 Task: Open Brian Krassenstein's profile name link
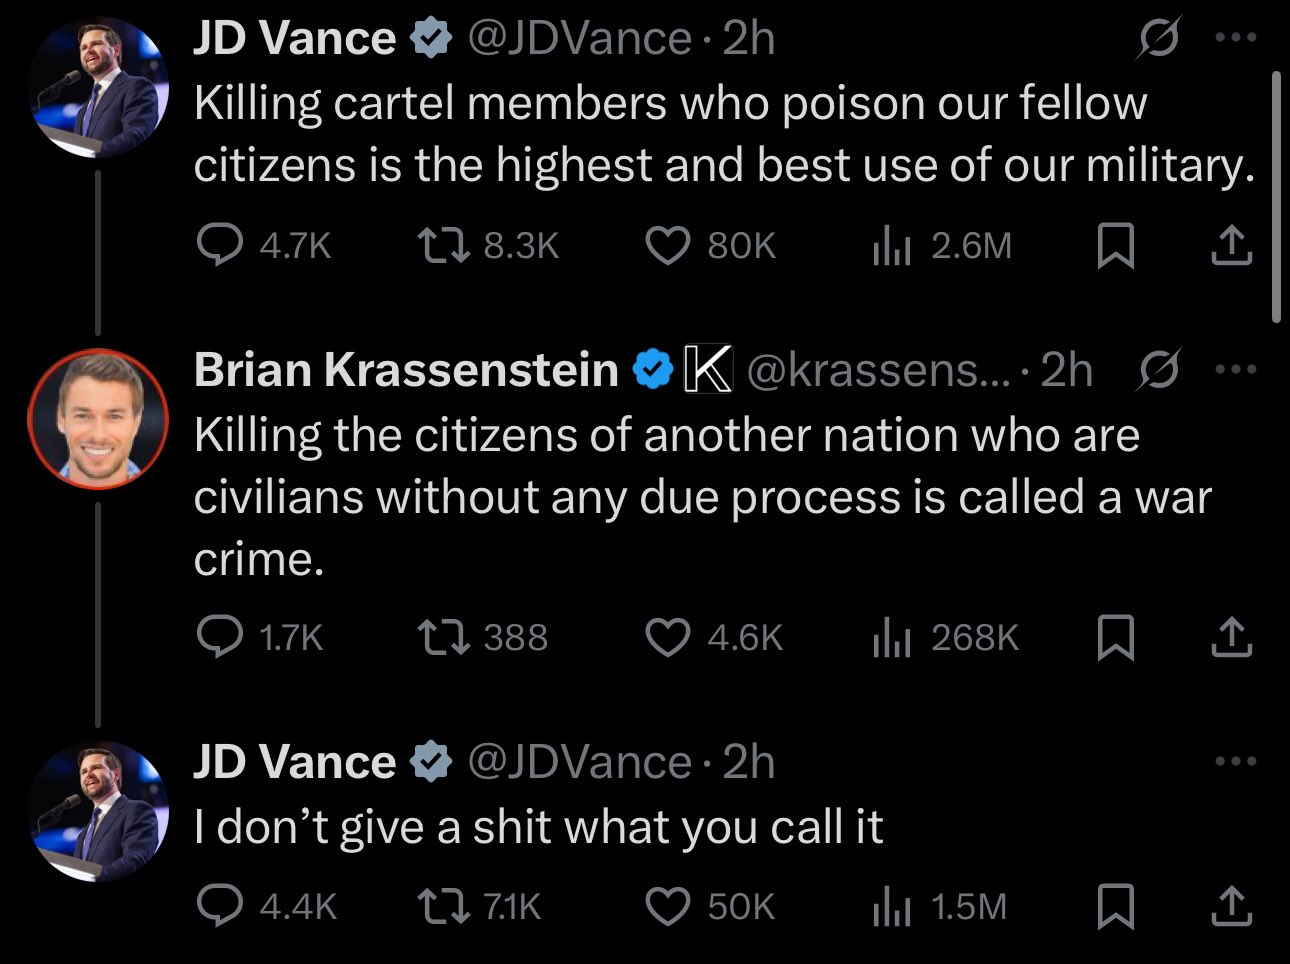(x=406, y=370)
